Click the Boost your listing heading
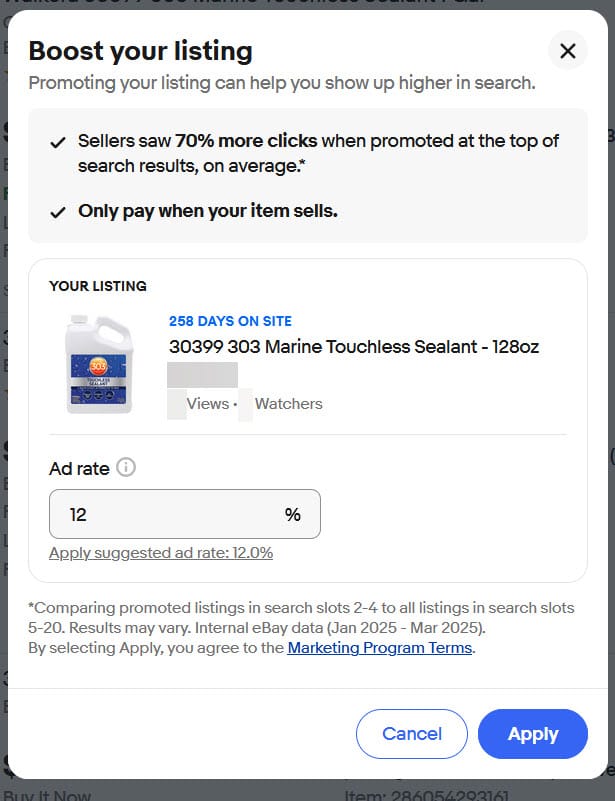 140,51
